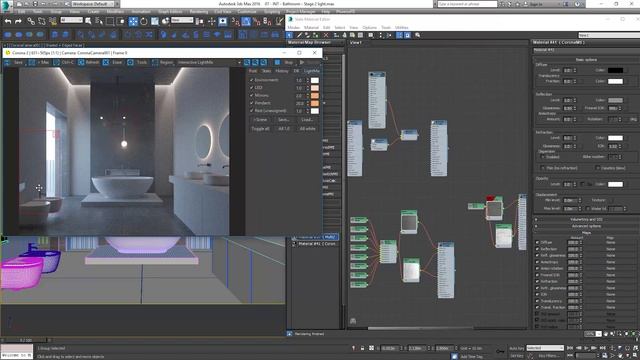Click the Refresh button in Corona frame buffer

89,62
